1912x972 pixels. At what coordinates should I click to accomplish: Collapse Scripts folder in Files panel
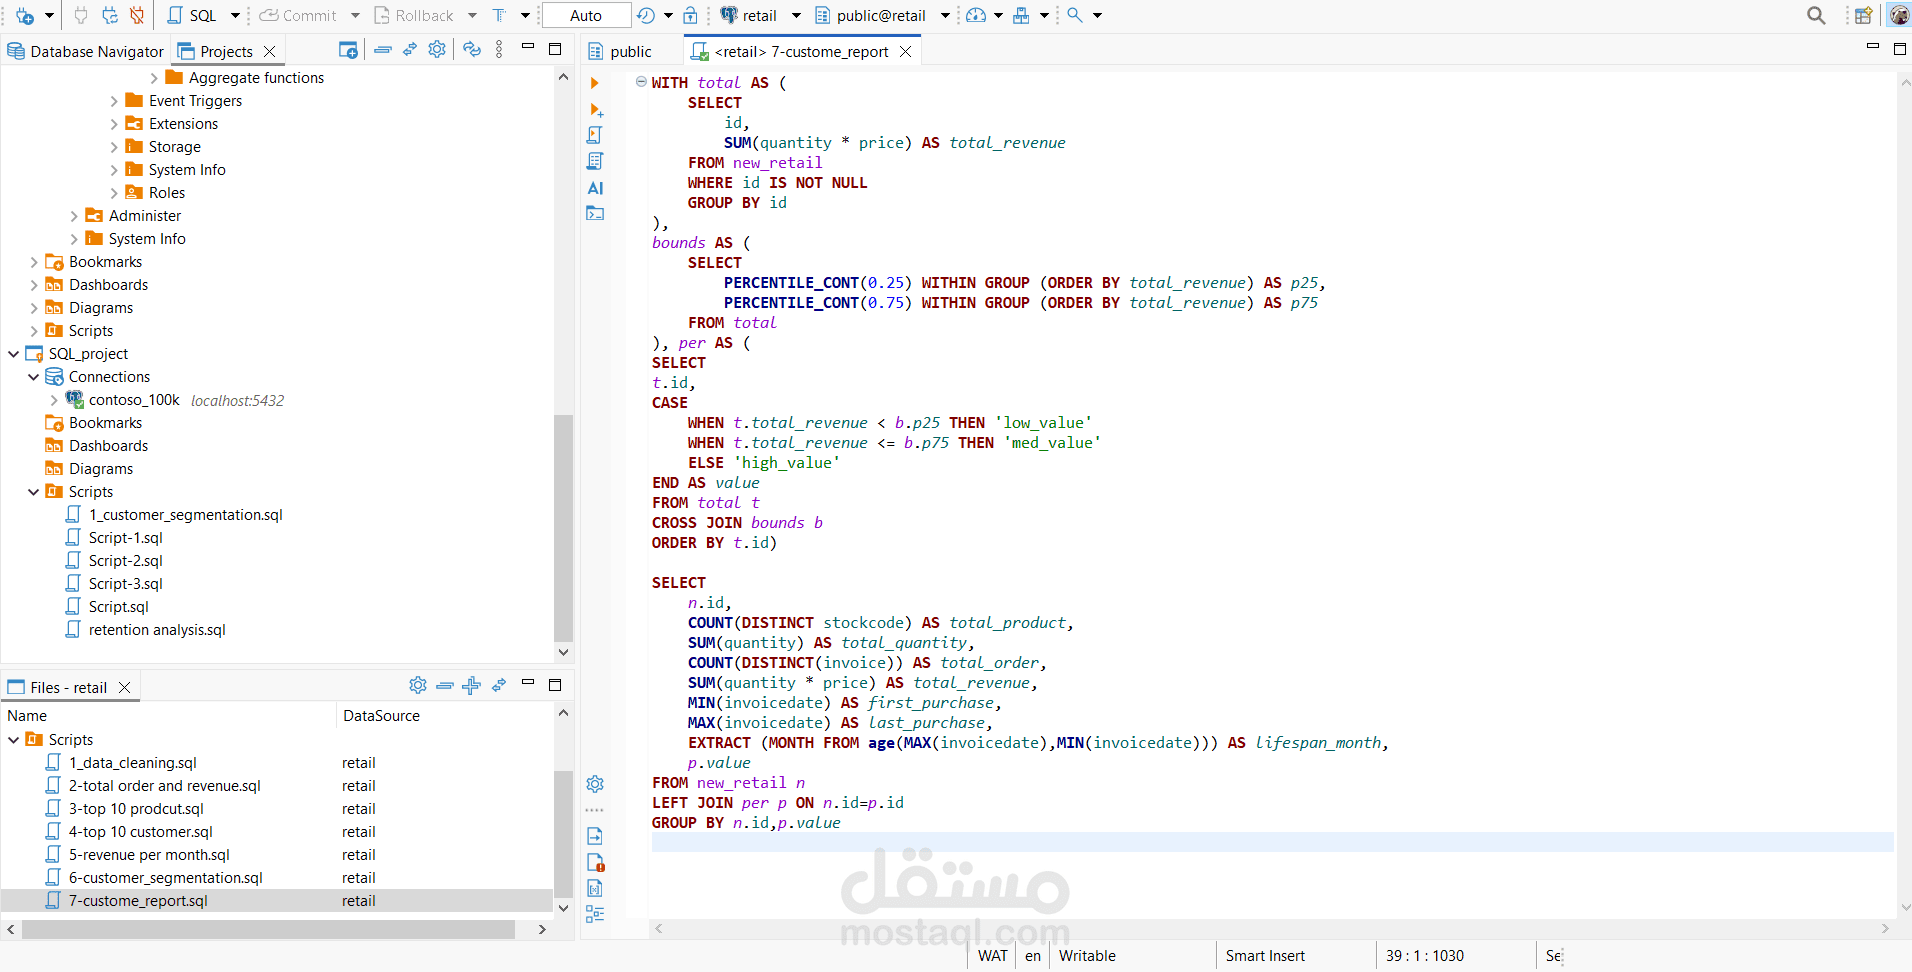(x=14, y=740)
